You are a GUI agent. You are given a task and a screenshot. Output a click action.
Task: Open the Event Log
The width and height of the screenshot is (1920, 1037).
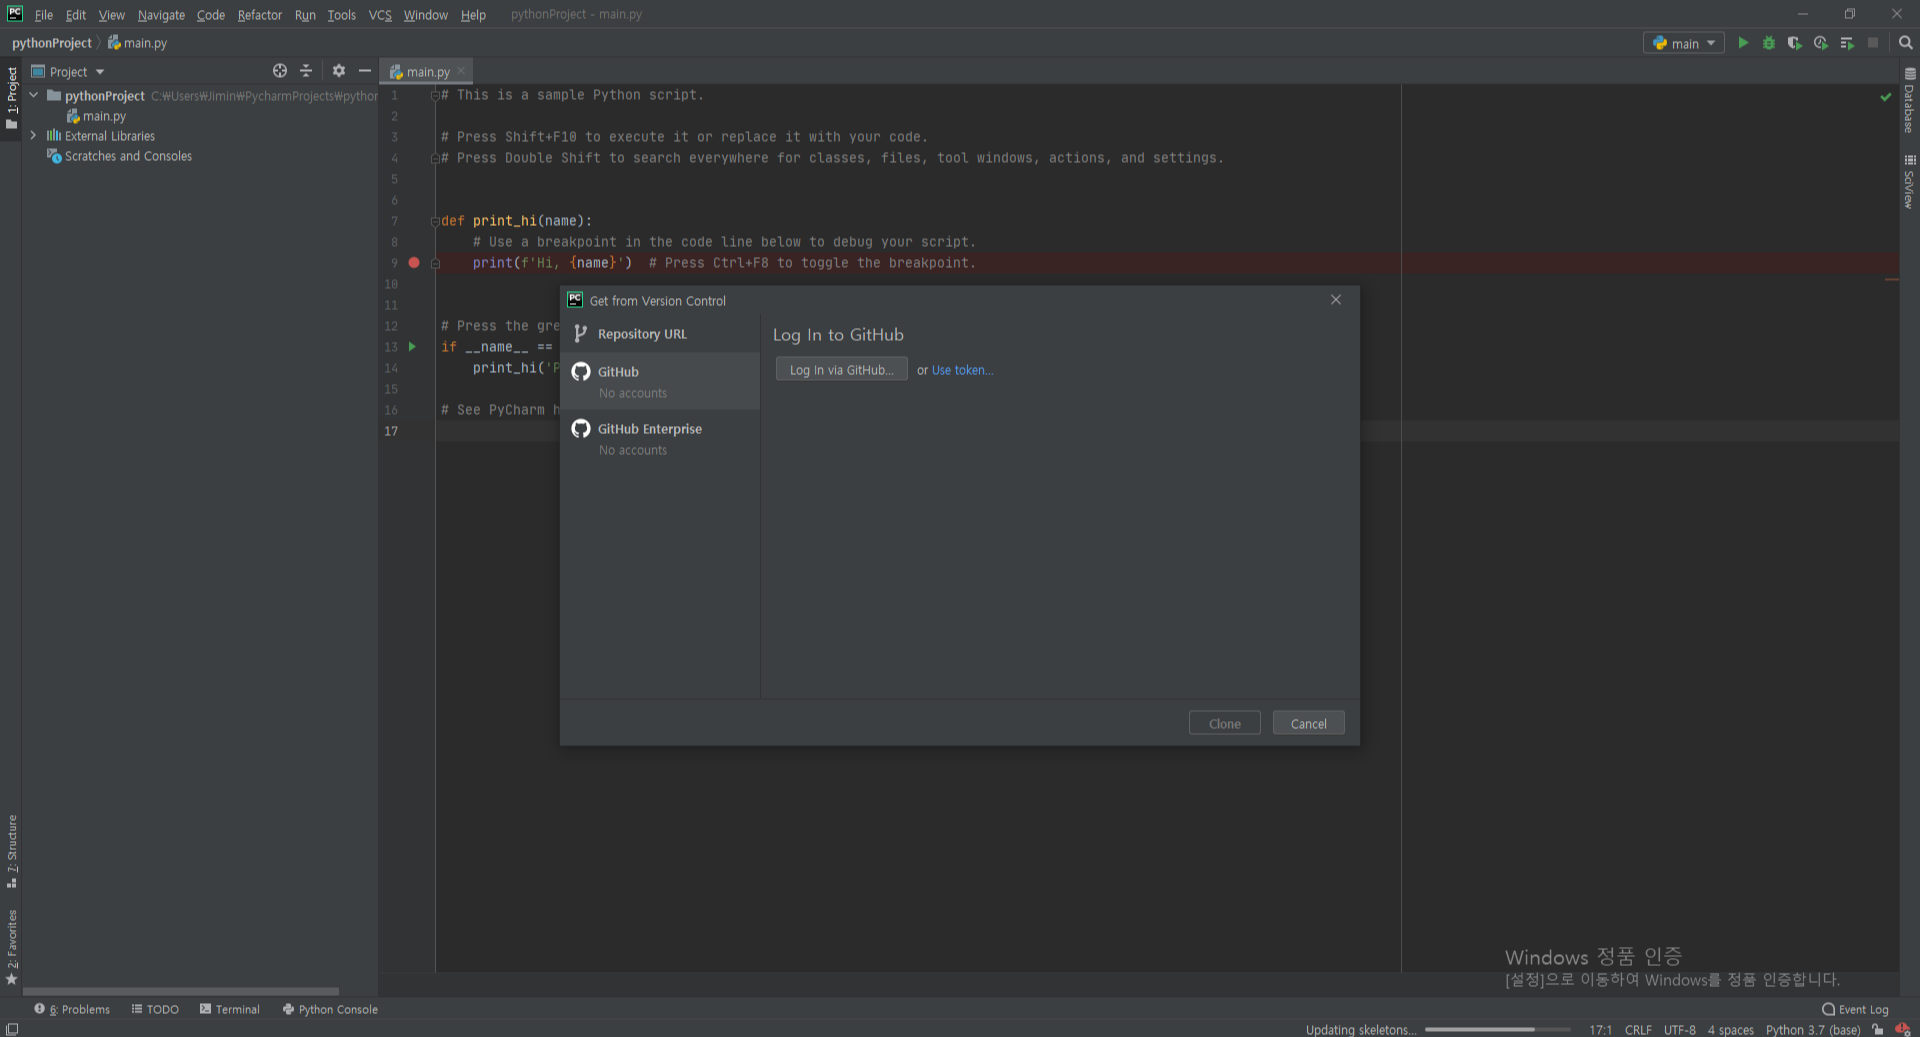click(1855, 1009)
